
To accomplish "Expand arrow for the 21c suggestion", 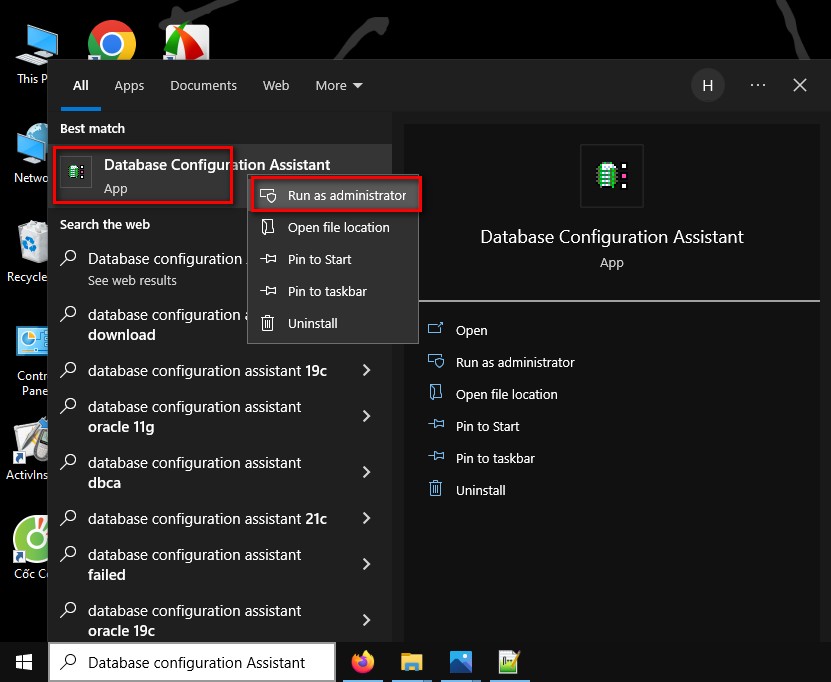I will click(x=366, y=518).
